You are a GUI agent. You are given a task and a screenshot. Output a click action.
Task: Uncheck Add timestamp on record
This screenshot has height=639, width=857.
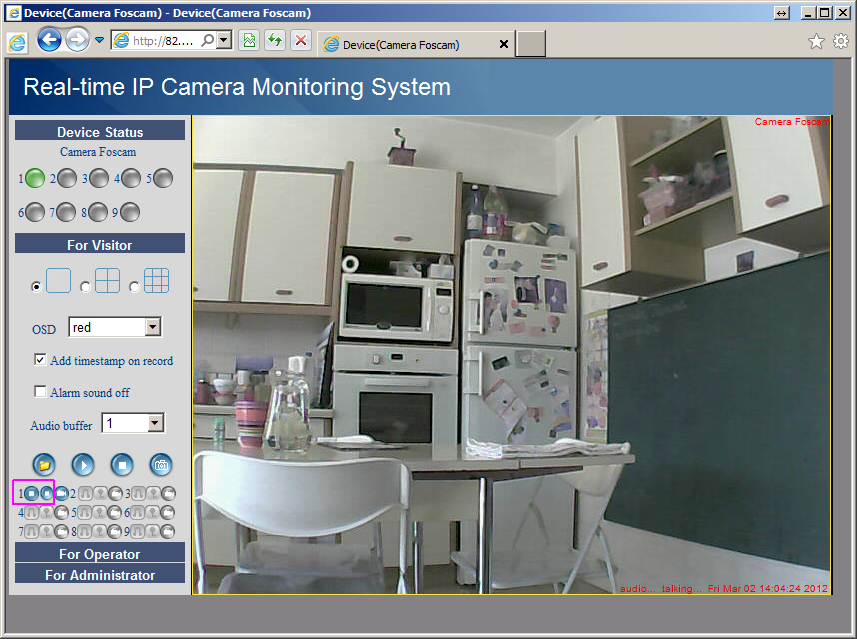click(x=40, y=360)
